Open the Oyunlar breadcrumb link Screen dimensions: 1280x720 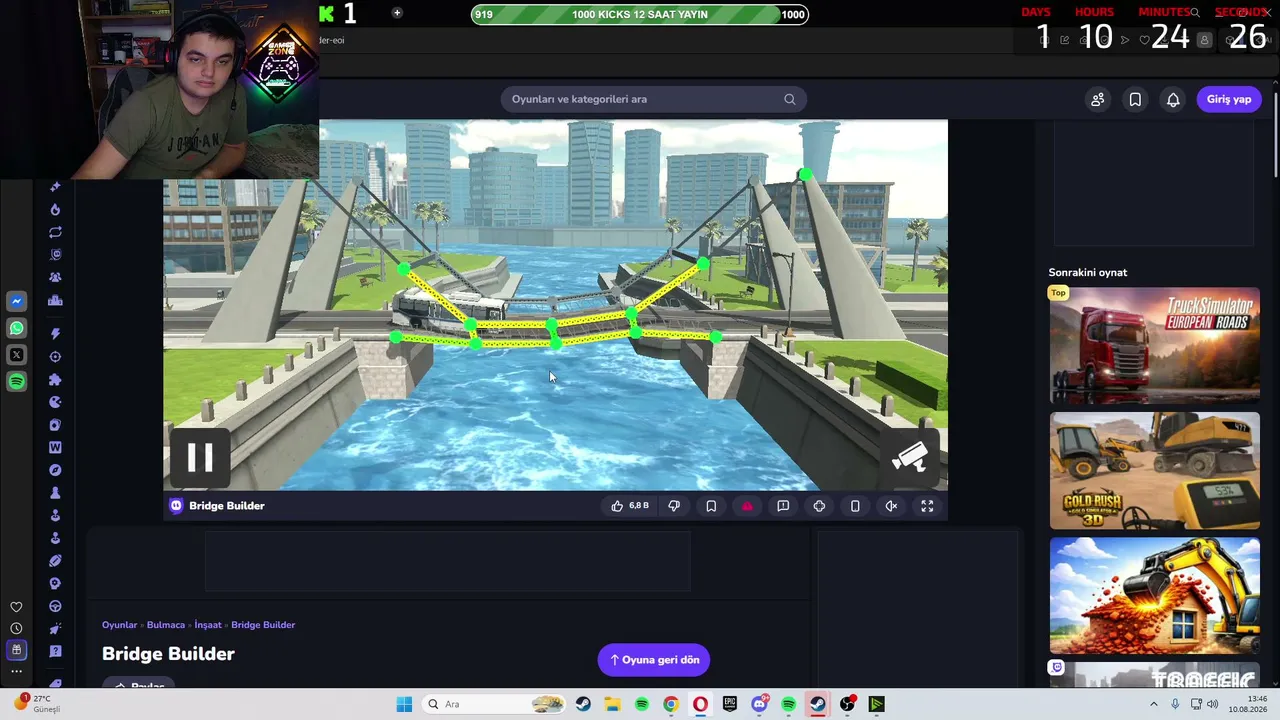point(119,625)
